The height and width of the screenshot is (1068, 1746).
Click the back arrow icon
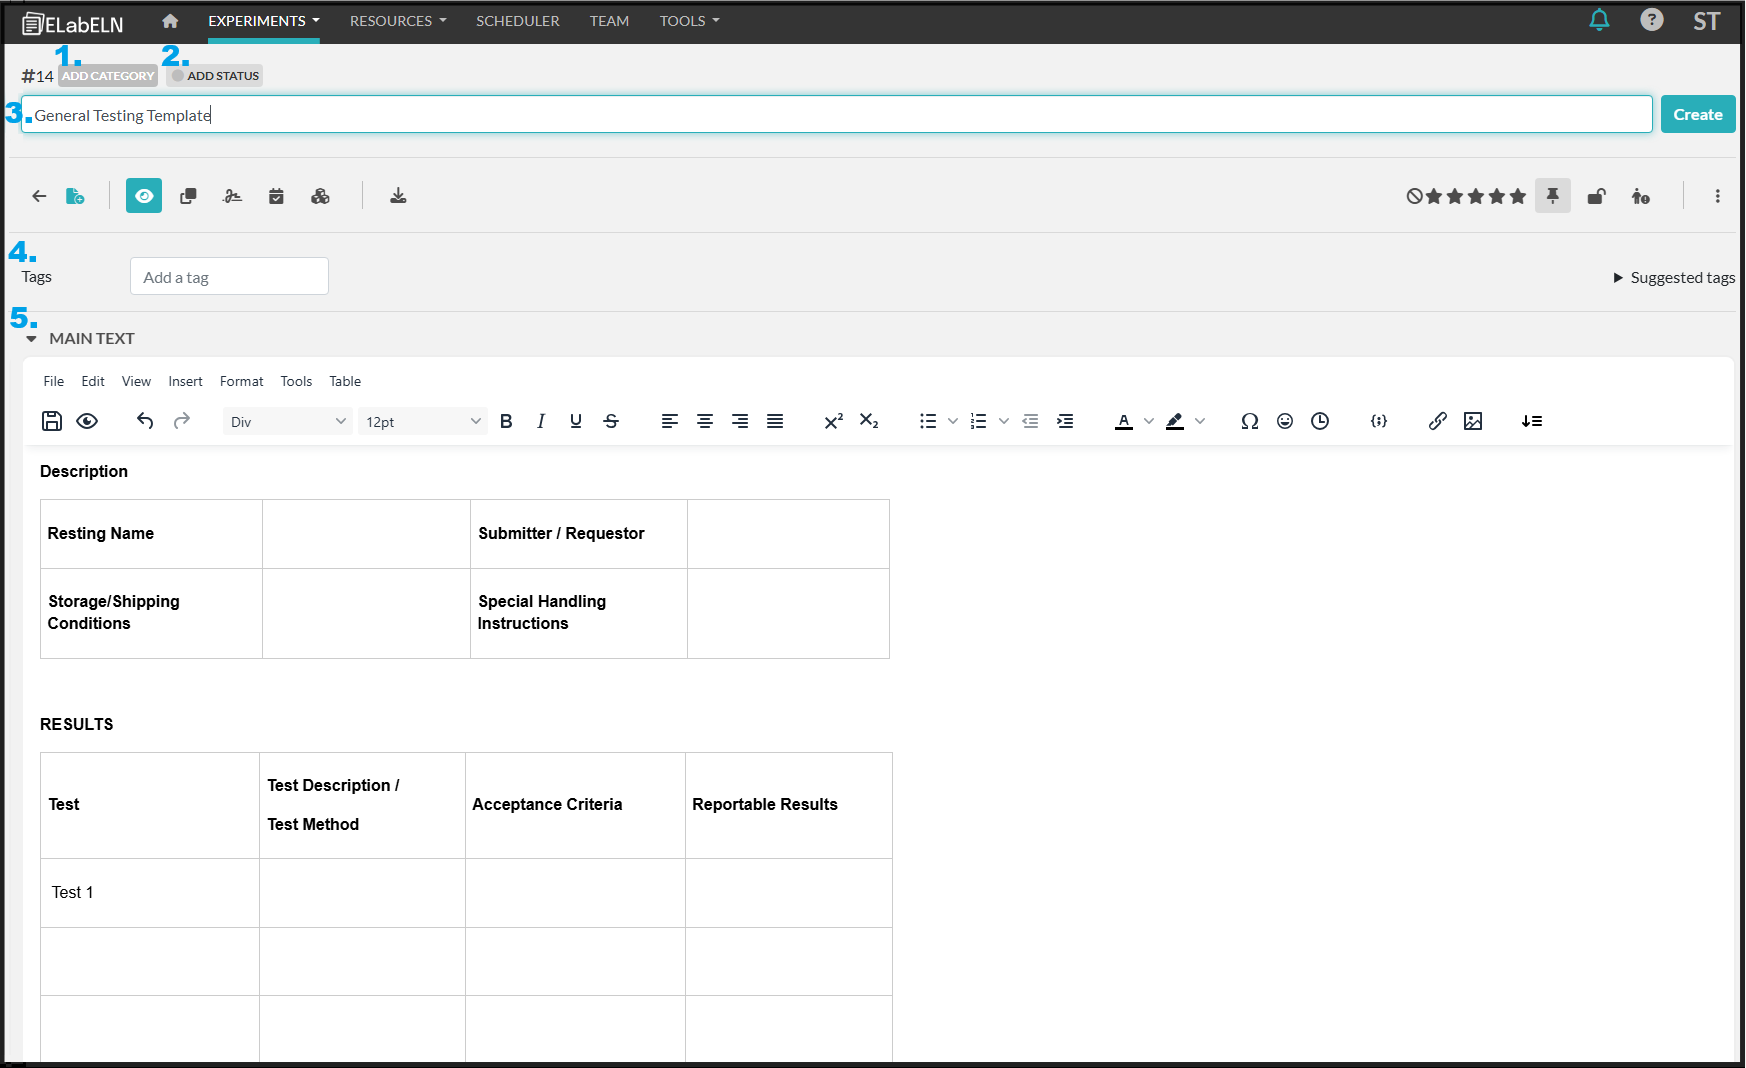(39, 196)
